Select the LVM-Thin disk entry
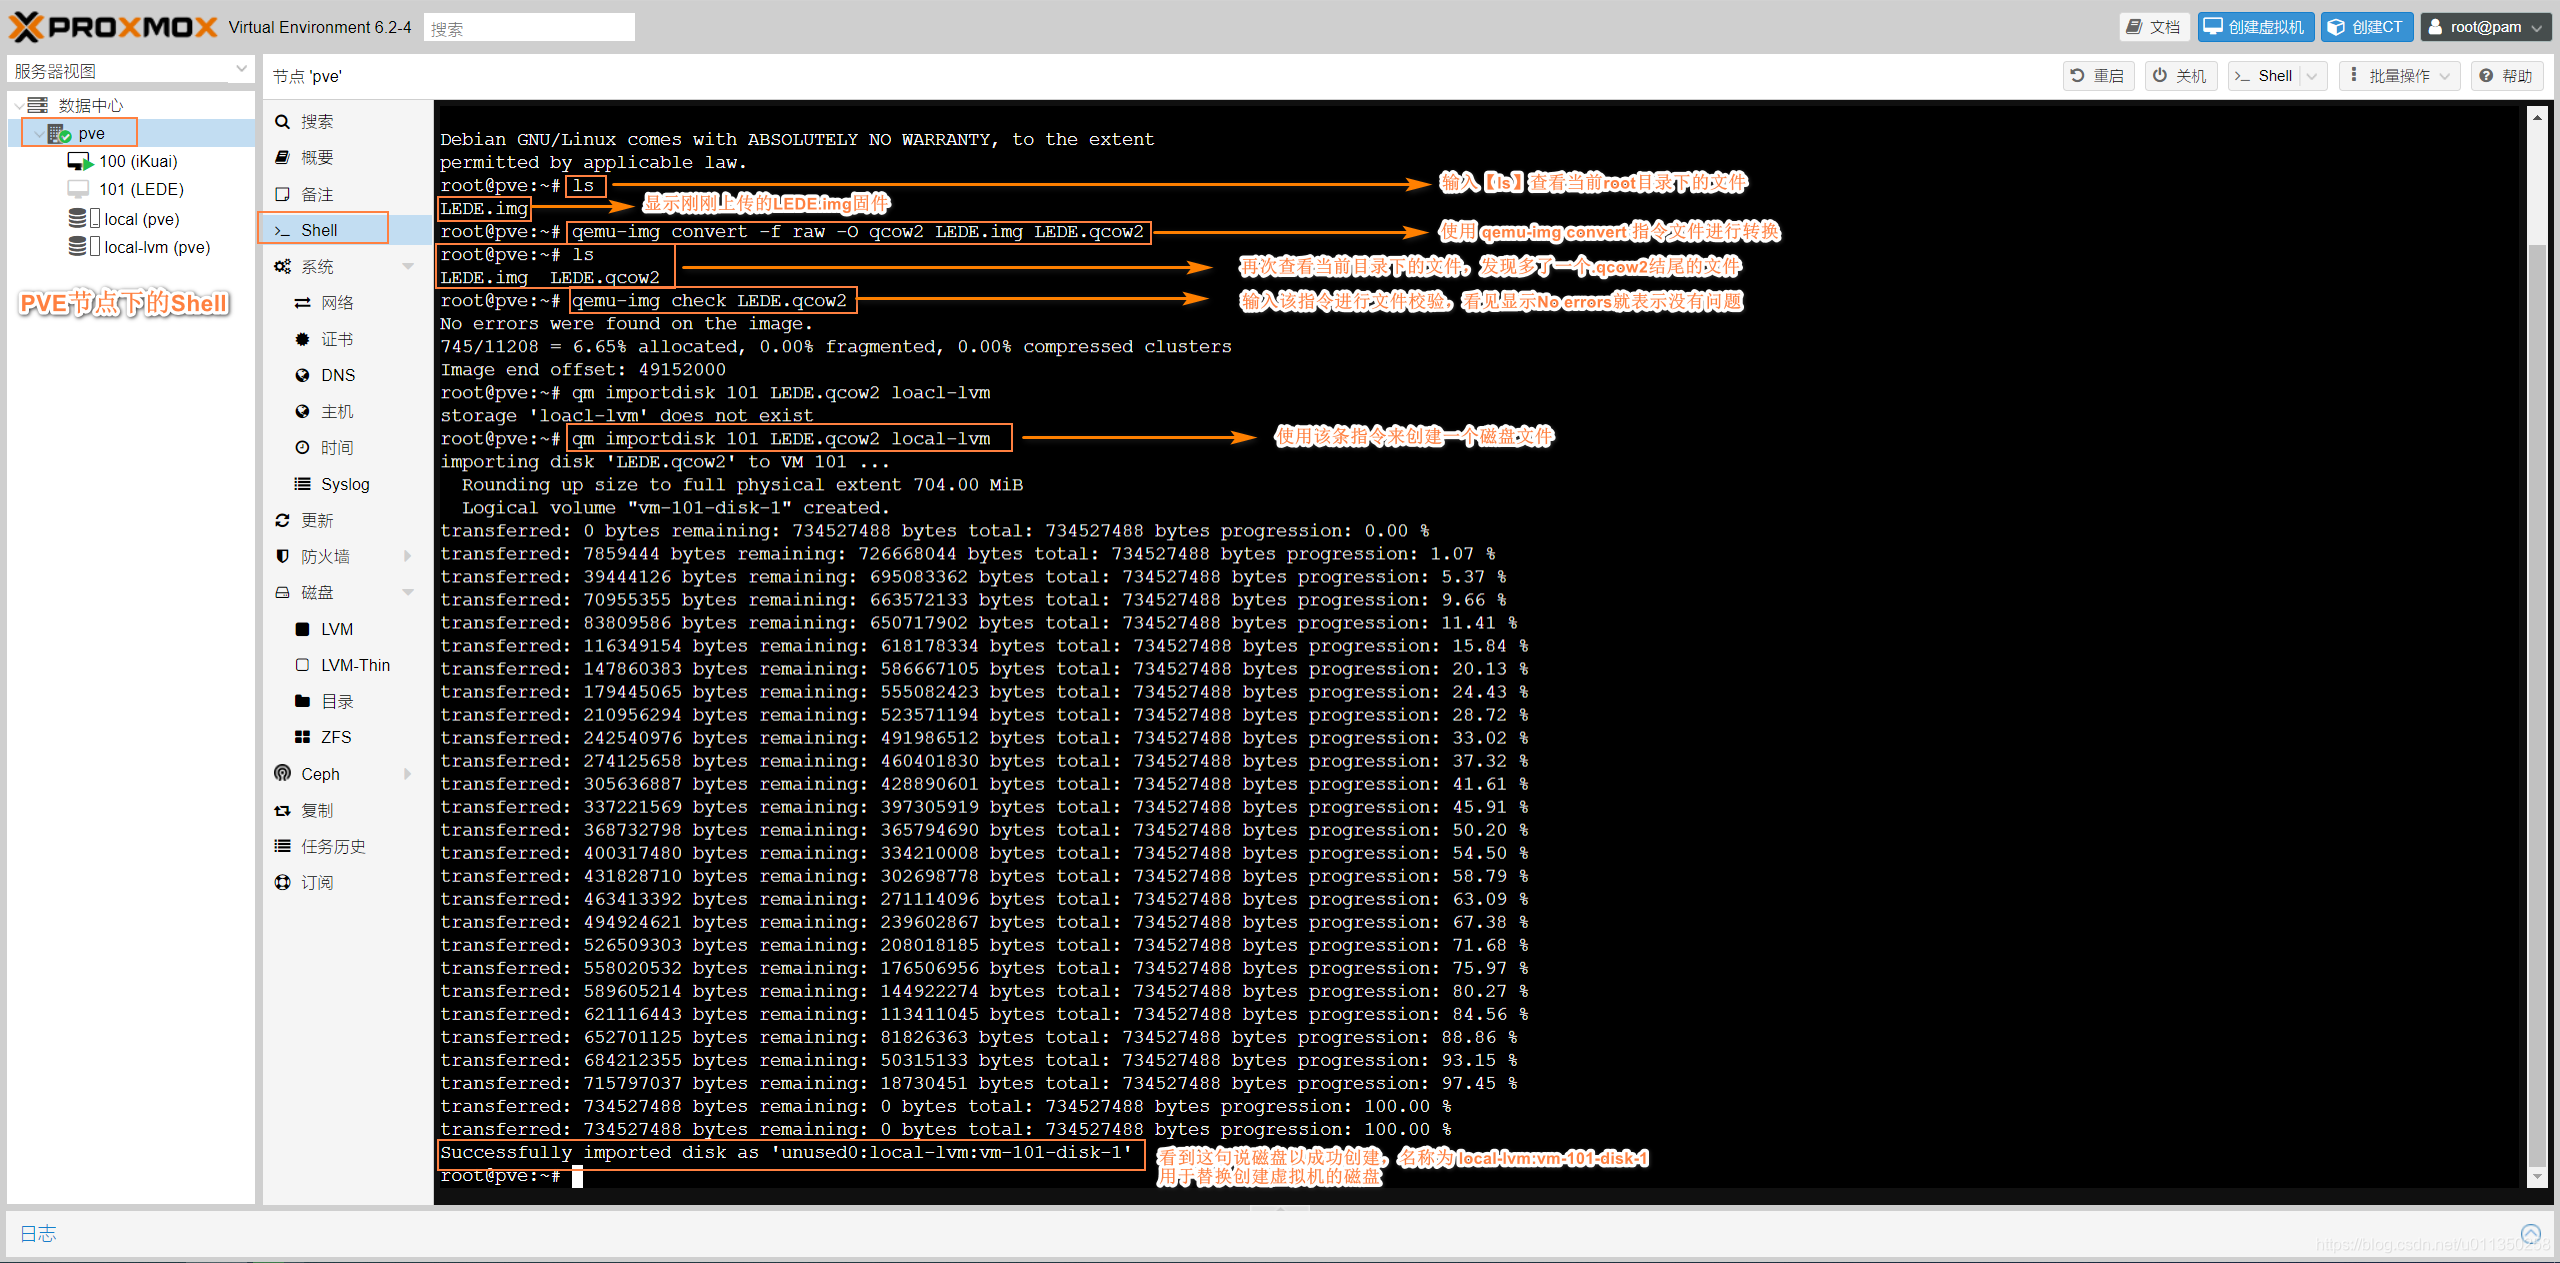The width and height of the screenshot is (2560, 1263). pyautogui.click(x=354, y=665)
